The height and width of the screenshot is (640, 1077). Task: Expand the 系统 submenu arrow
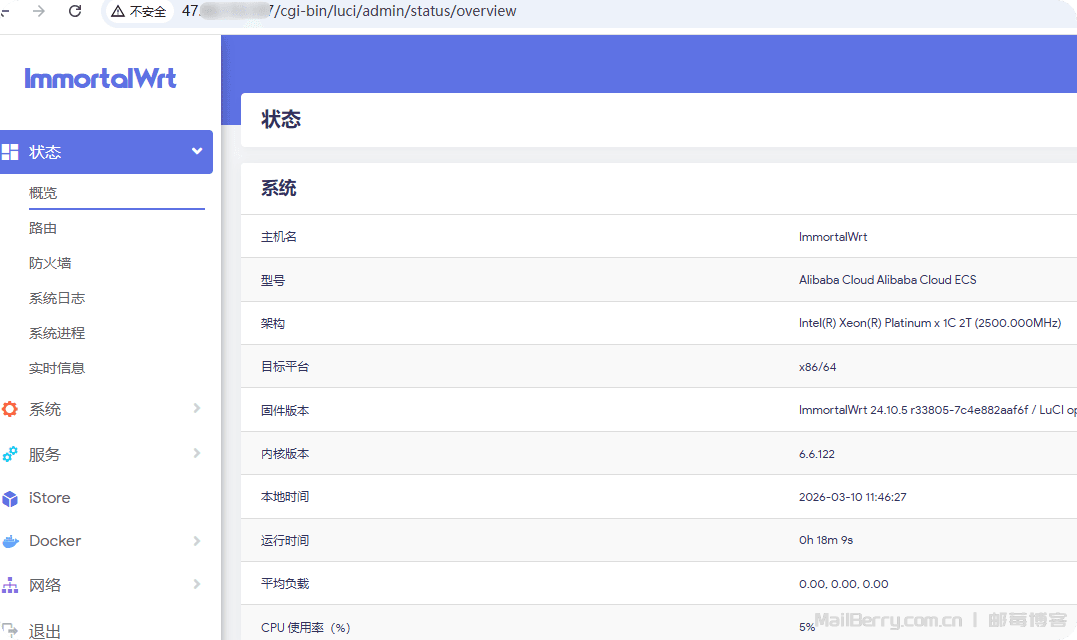197,408
